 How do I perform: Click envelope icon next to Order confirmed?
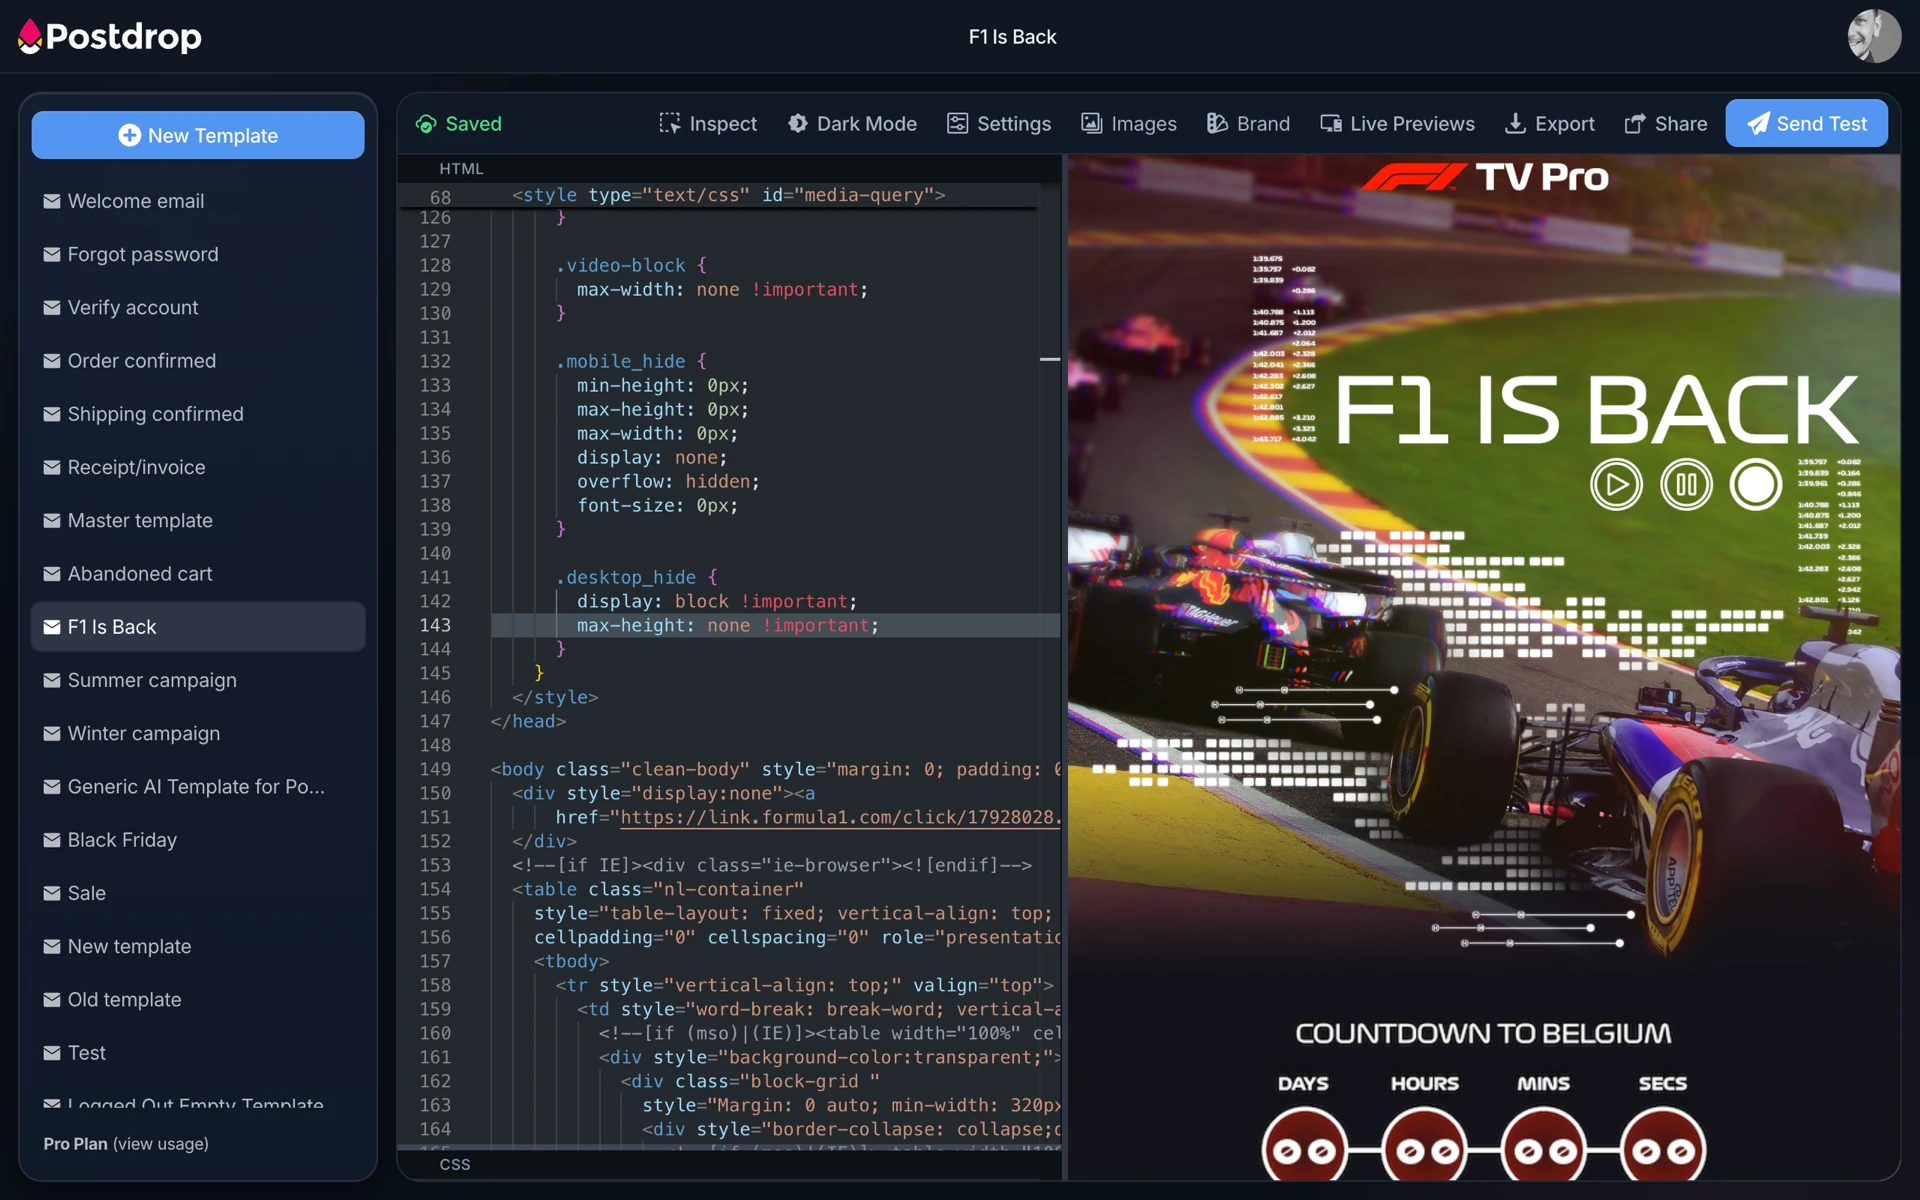point(52,361)
